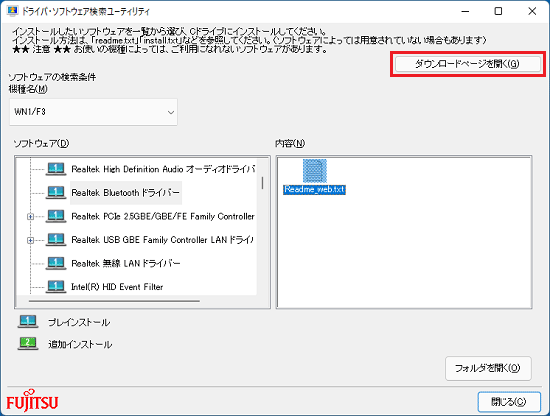This screenshot has width=550, height=416.
Task: Select Realtek Bluetooth ドライバー entry
Action: click(x=126, y=193)
